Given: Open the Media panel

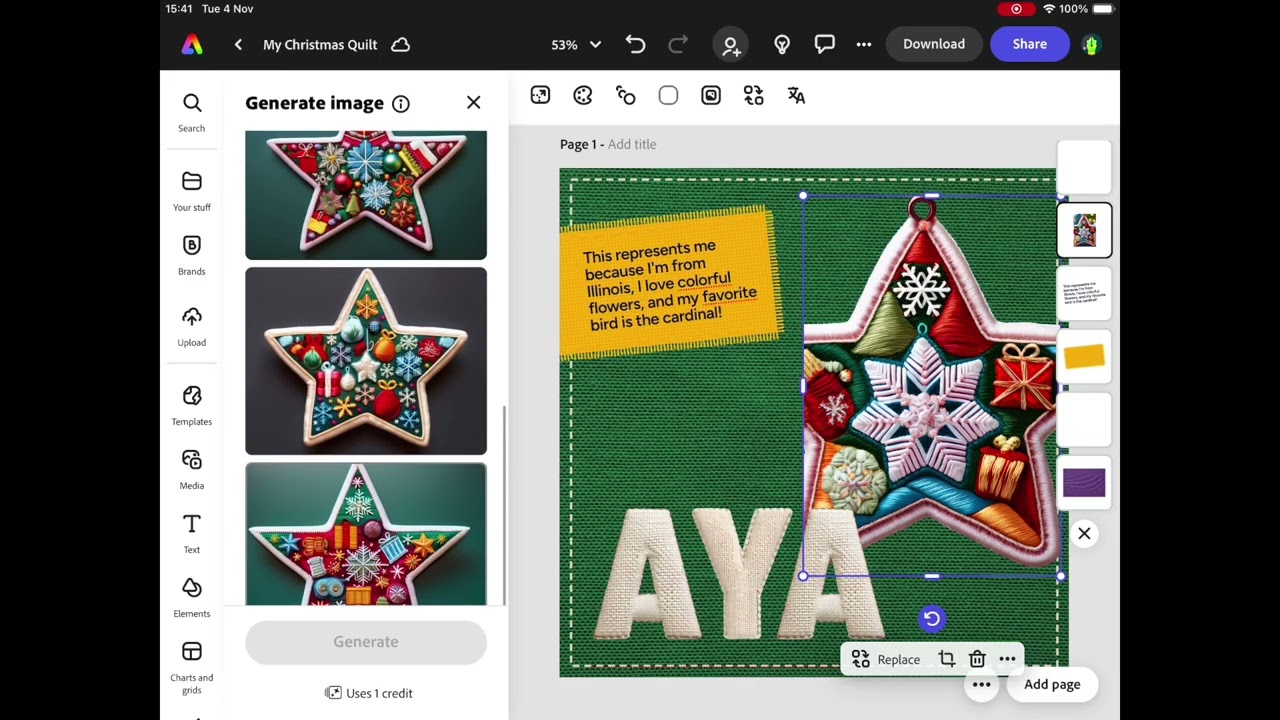Looking at the screenshot, I should point(192,469).
